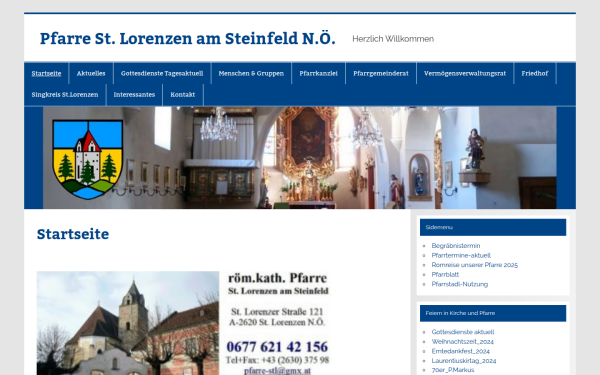Screen dimensions: 600x375
Task: Open Pfarrstadl-Nutzung link
Action: pos(460,284)
